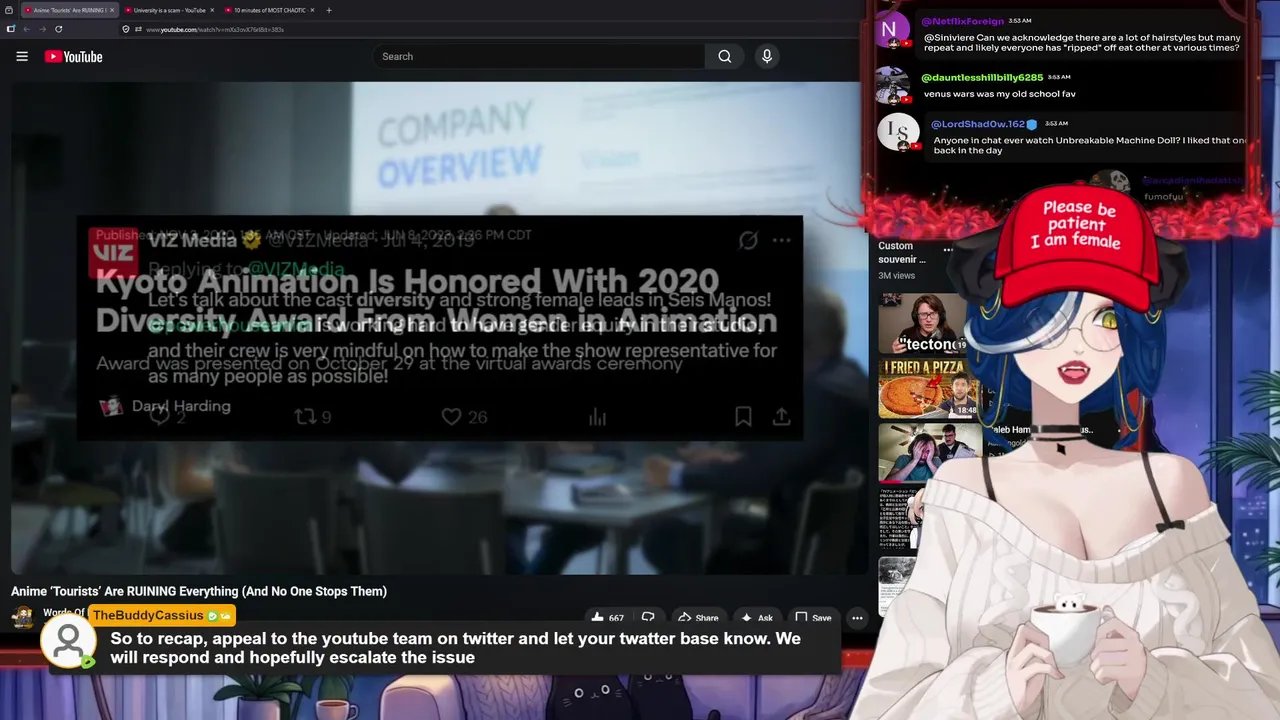1280x720 pixels.
Task: Open the three-dot menu on VIZ tweet
Action: 781,240
